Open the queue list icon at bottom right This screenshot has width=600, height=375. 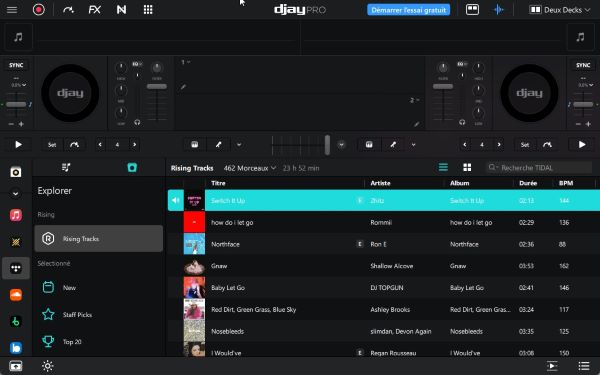(x=584, y=366)
